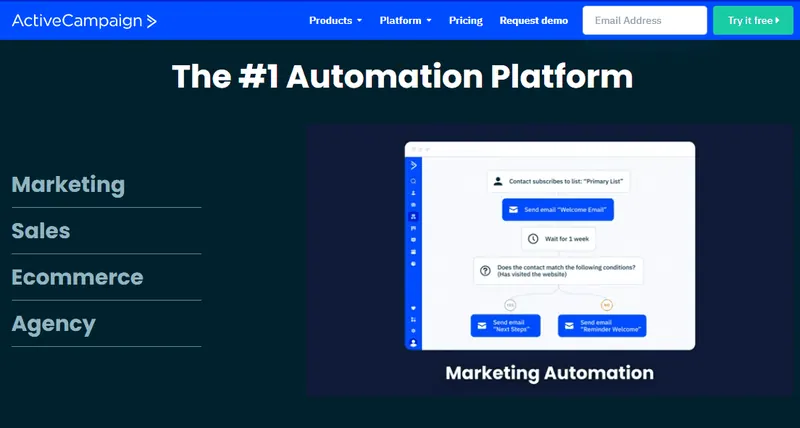The image size is (800, 428).
Task: Click the person icon in Contact subscribes node
Action: [498, 181]
